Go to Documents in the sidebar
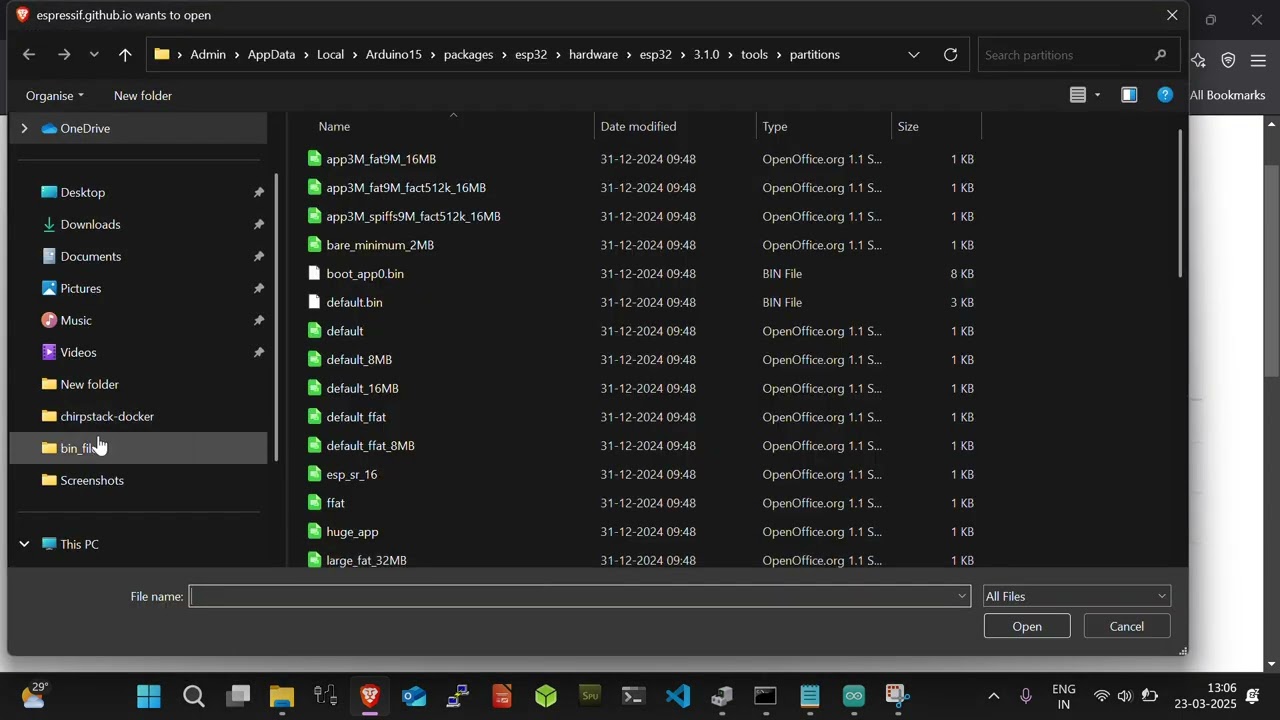Image resolution: width=1280 pixels, height=720 pixels. [90, 256]
